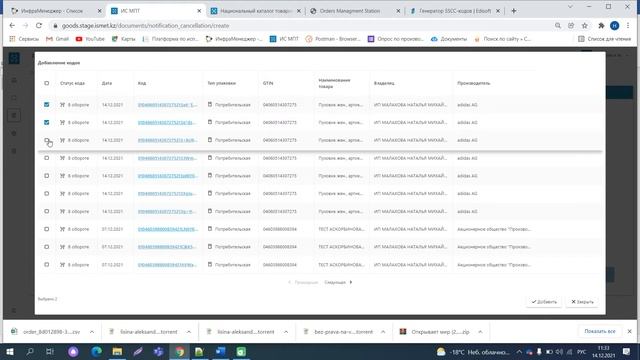
Task: Open Microsoft Edge from taskbar
Action: [x=96, y=351]
